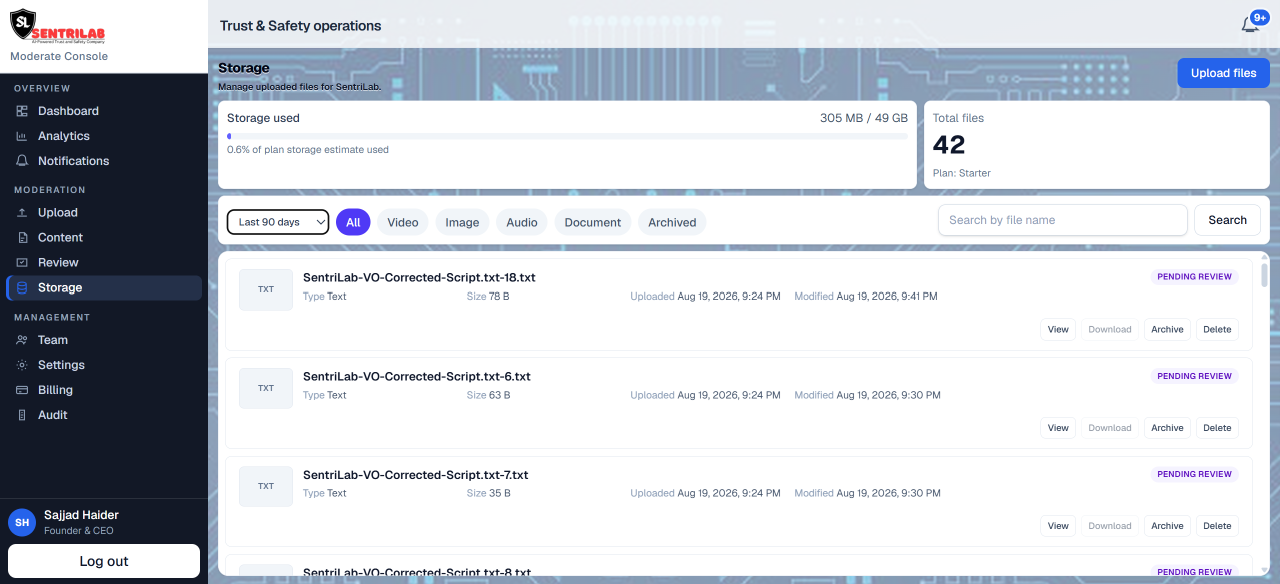Click Download for Script.txt-18.txt

click(x=1110, y=329)
